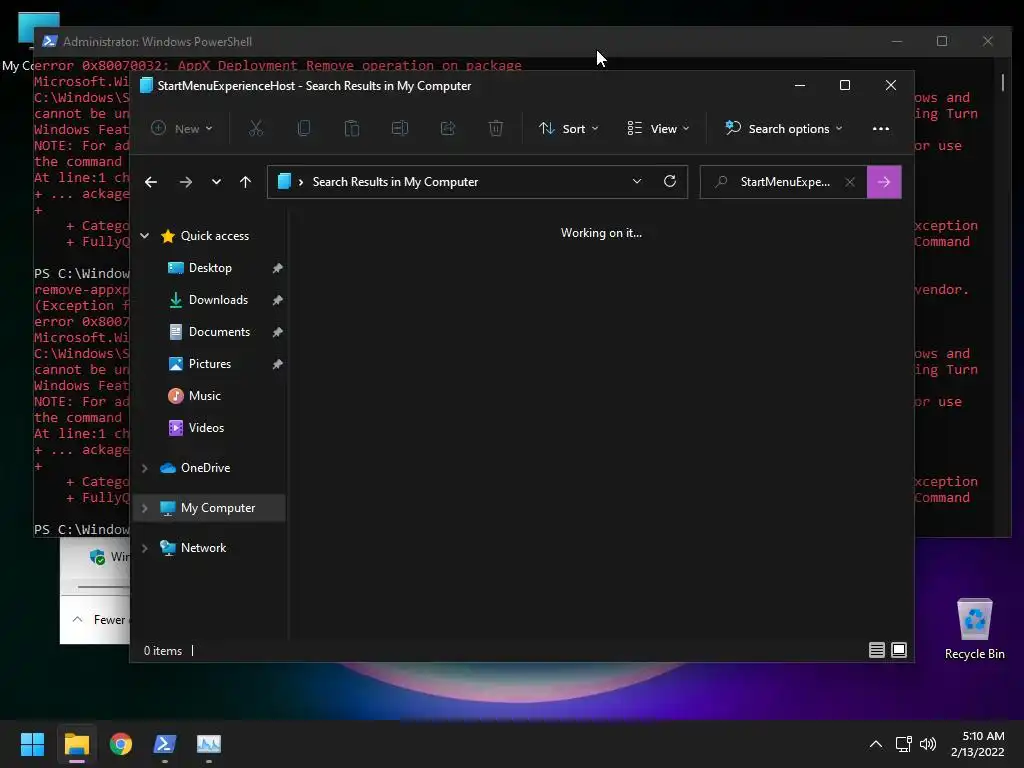The image size is (1024, 768).
Task: Open the View dropdown menu
Action: pyautogui.click(x=658, y=129)
